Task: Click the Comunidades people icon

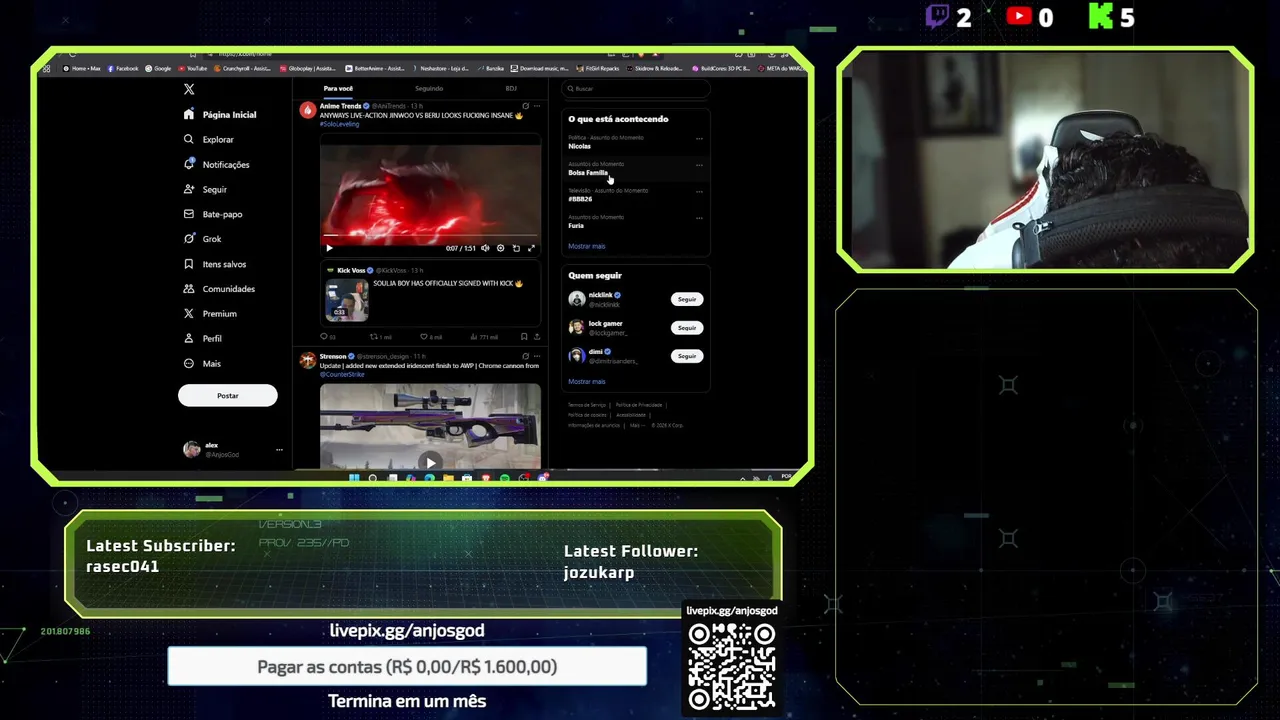Action: click(189, 289)
